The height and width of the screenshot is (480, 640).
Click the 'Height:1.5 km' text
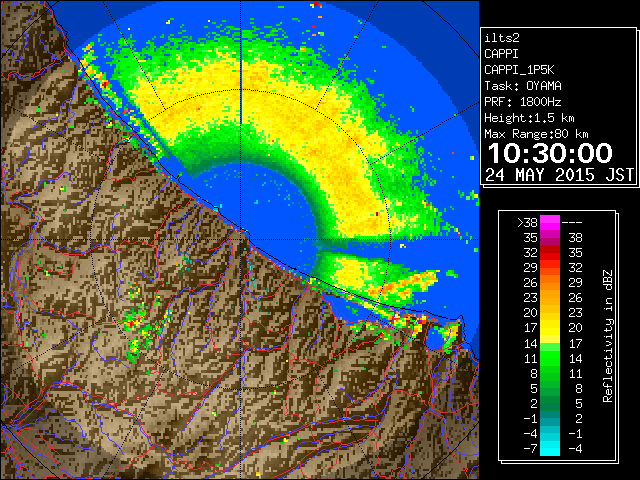[529, 118]
